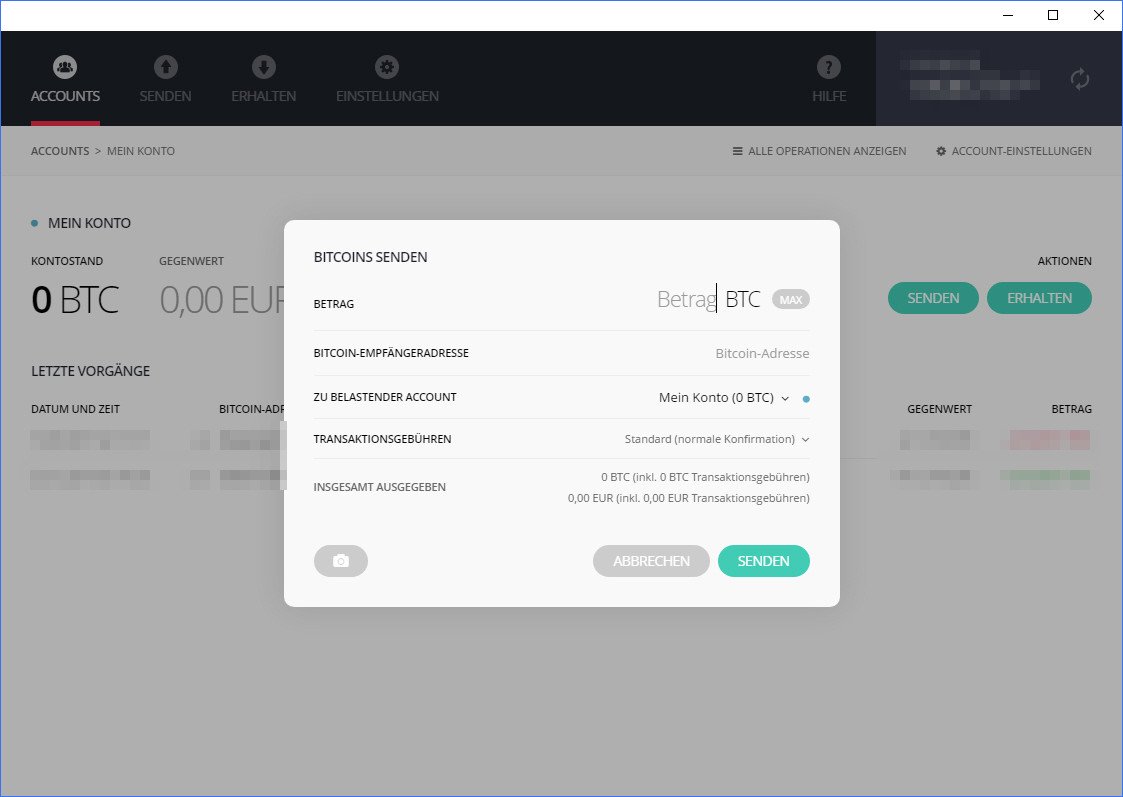
Task: Click the Account-Einstellungen gear icon
Action: coord(941,151)
